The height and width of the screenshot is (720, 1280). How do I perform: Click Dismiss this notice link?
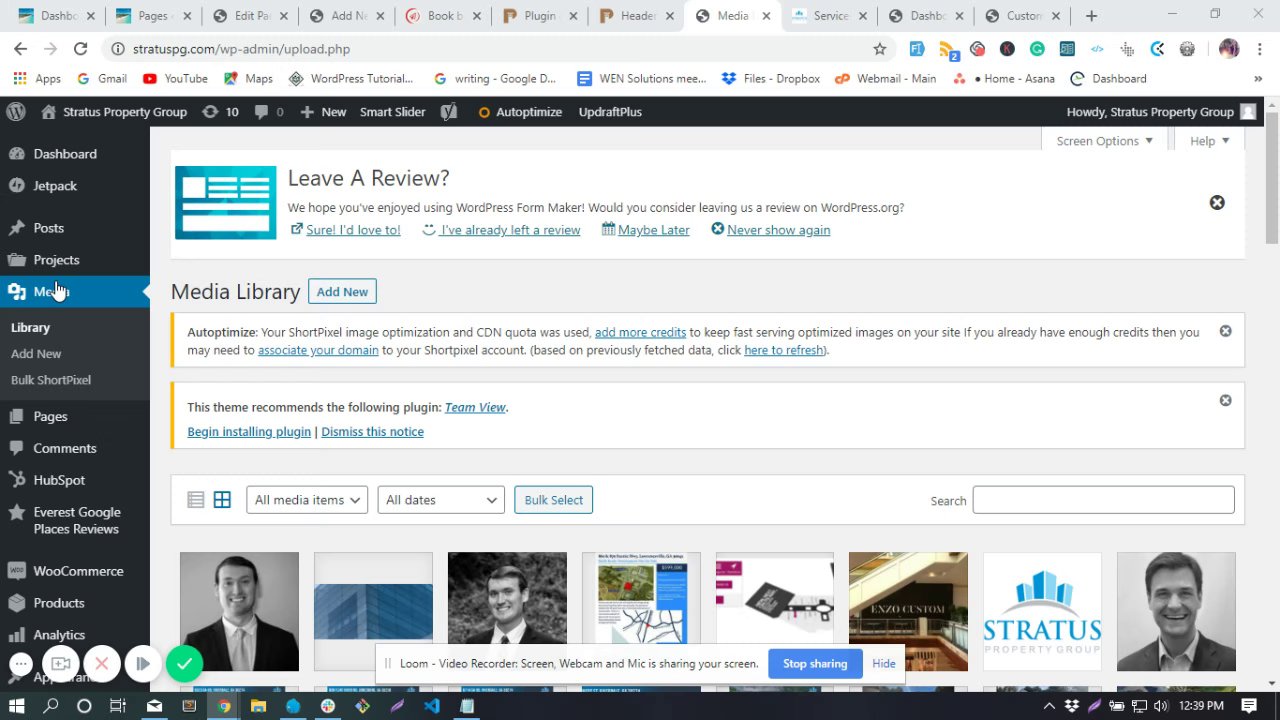click(372, 432)
